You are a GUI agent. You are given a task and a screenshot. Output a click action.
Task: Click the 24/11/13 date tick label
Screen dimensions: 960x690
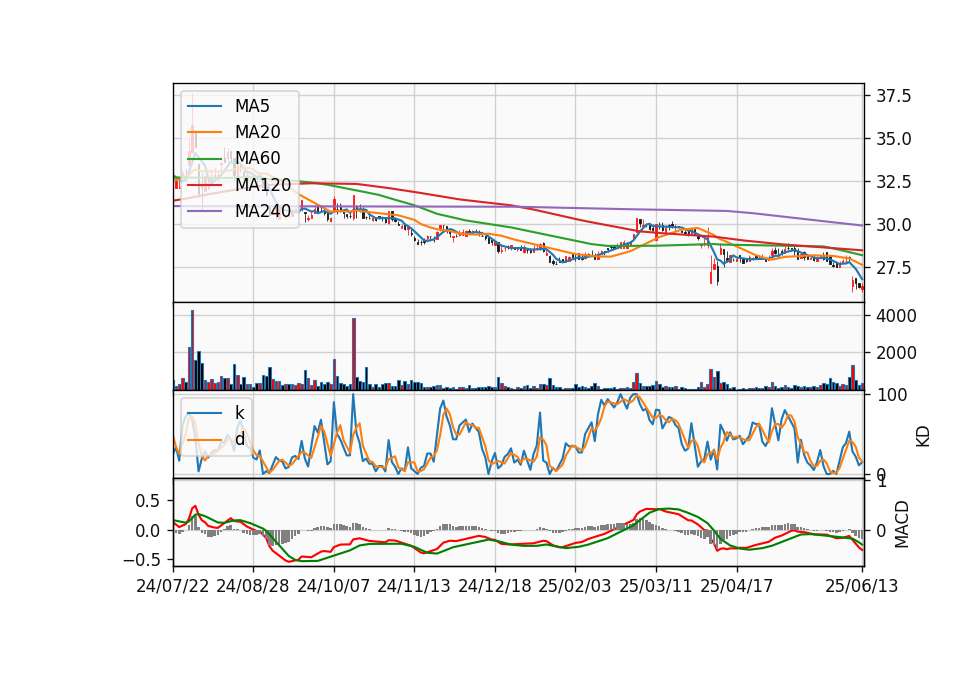pyautogui.click(x=414, y=586)
